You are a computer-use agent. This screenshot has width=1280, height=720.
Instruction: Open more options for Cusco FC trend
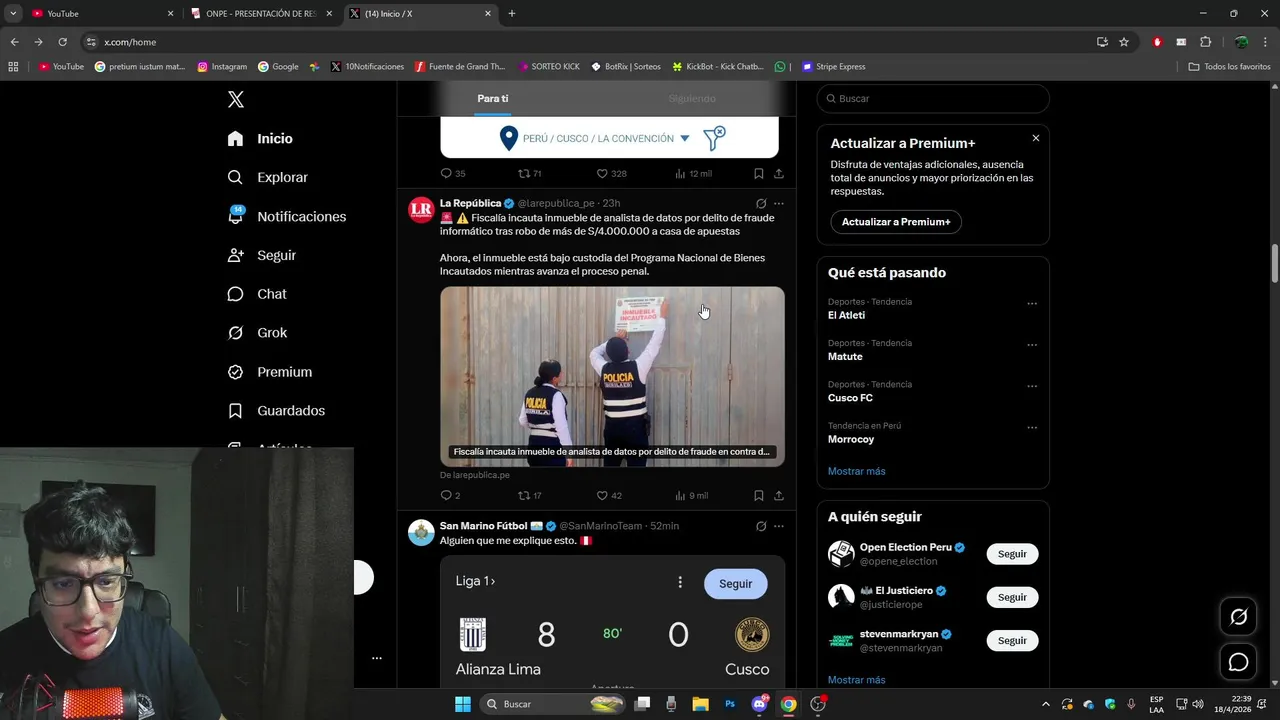(1032, 386)
